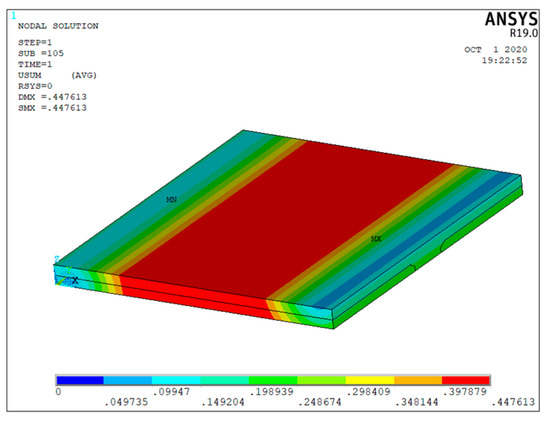Click the legend value .198939
This screenshot has width=550, height=421.
271,391
